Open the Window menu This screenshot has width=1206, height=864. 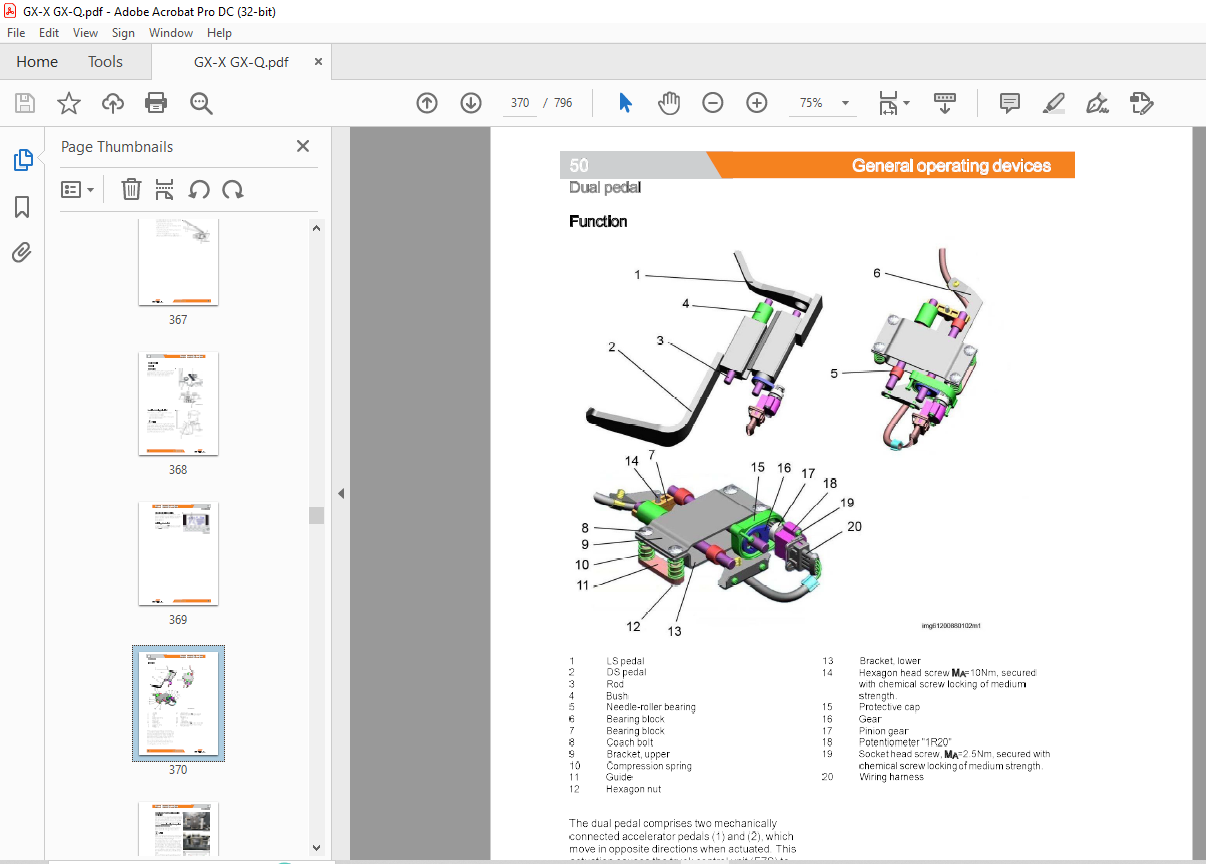point(171,32)
